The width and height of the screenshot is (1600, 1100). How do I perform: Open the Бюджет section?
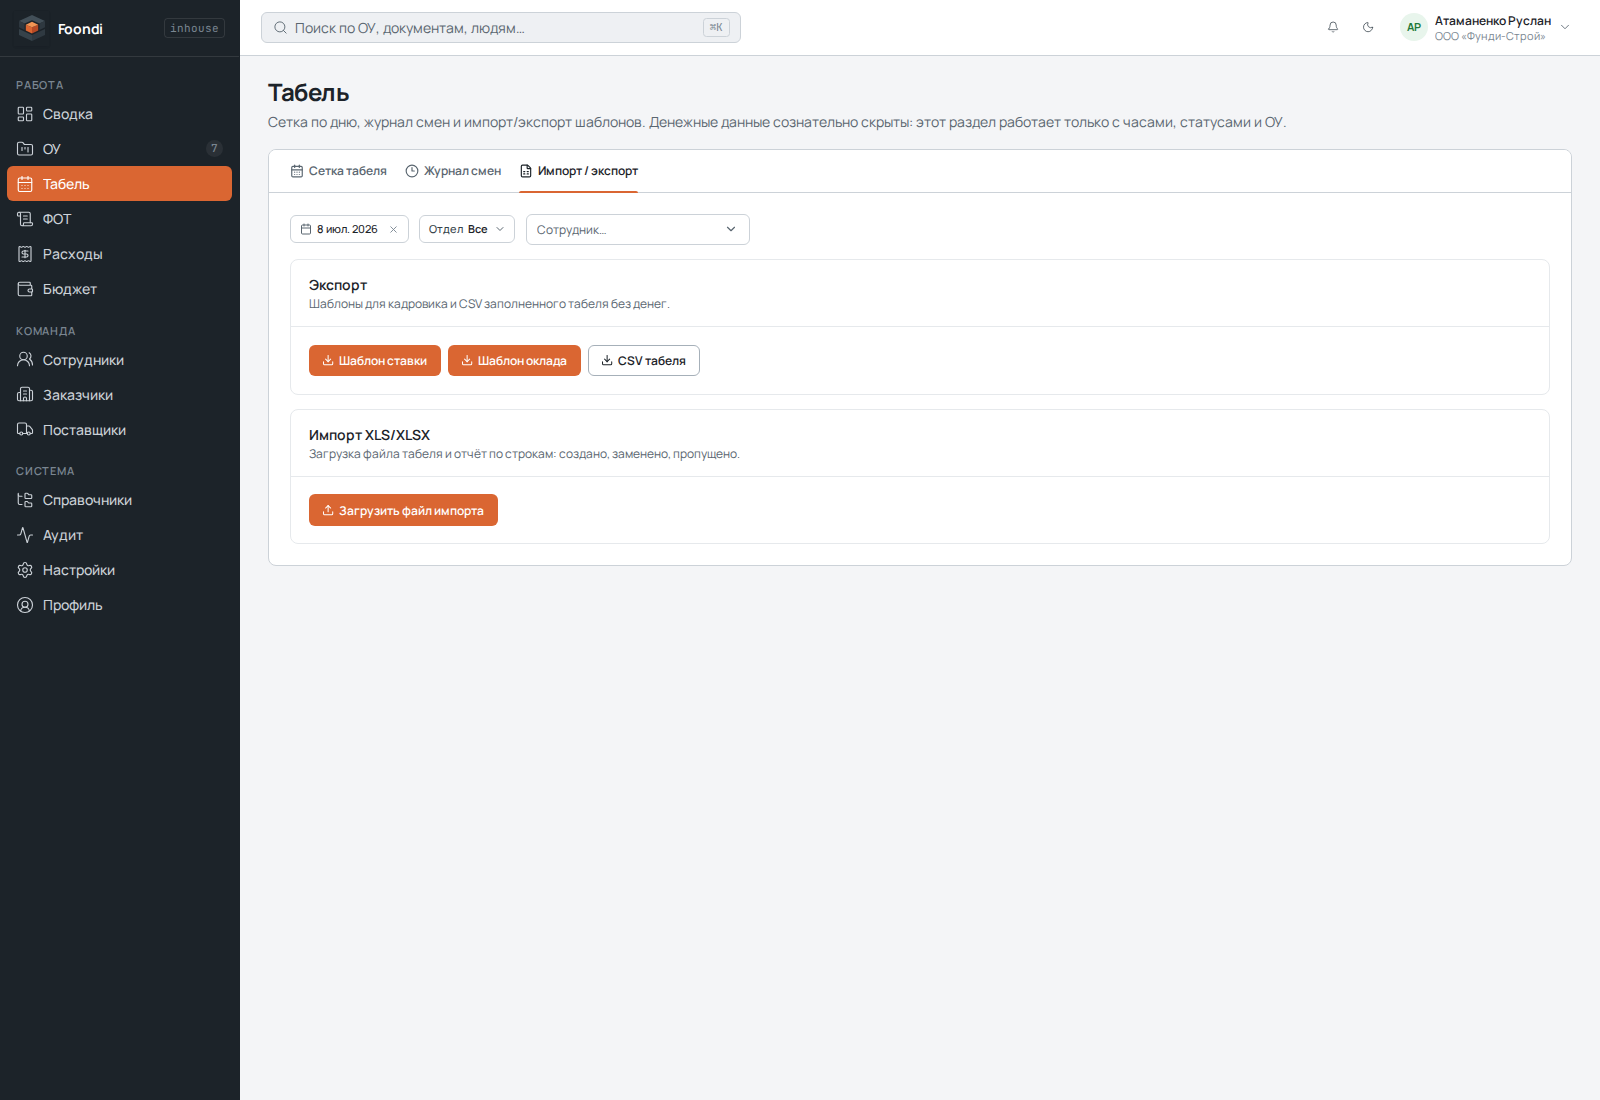pyautogui.click(x=120, y=289)
